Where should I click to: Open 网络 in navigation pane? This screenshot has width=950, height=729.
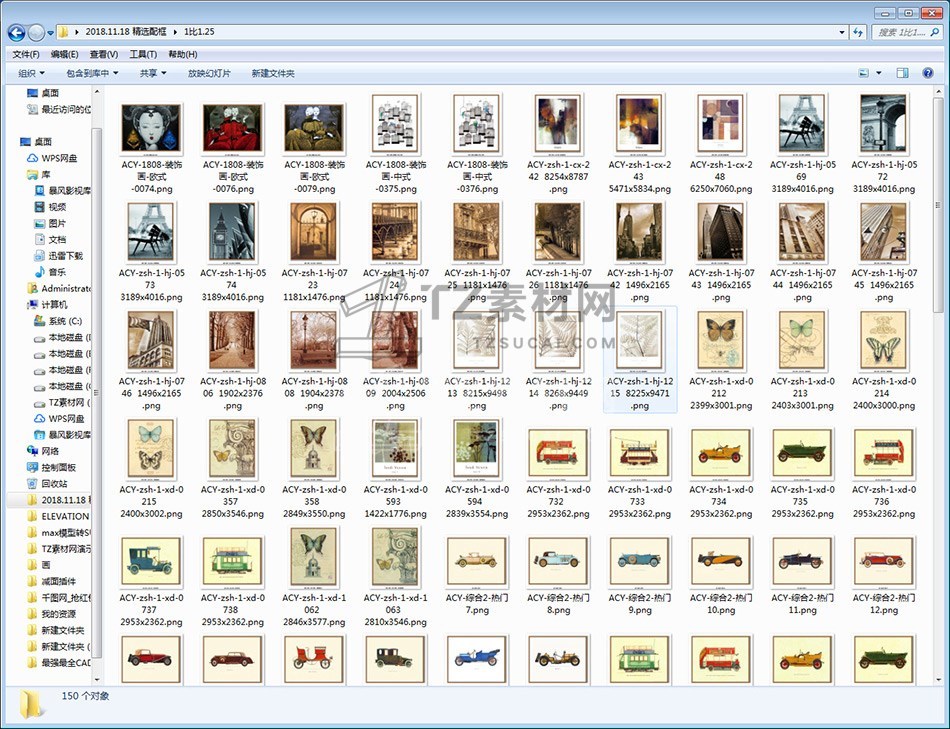coord(43,451)
